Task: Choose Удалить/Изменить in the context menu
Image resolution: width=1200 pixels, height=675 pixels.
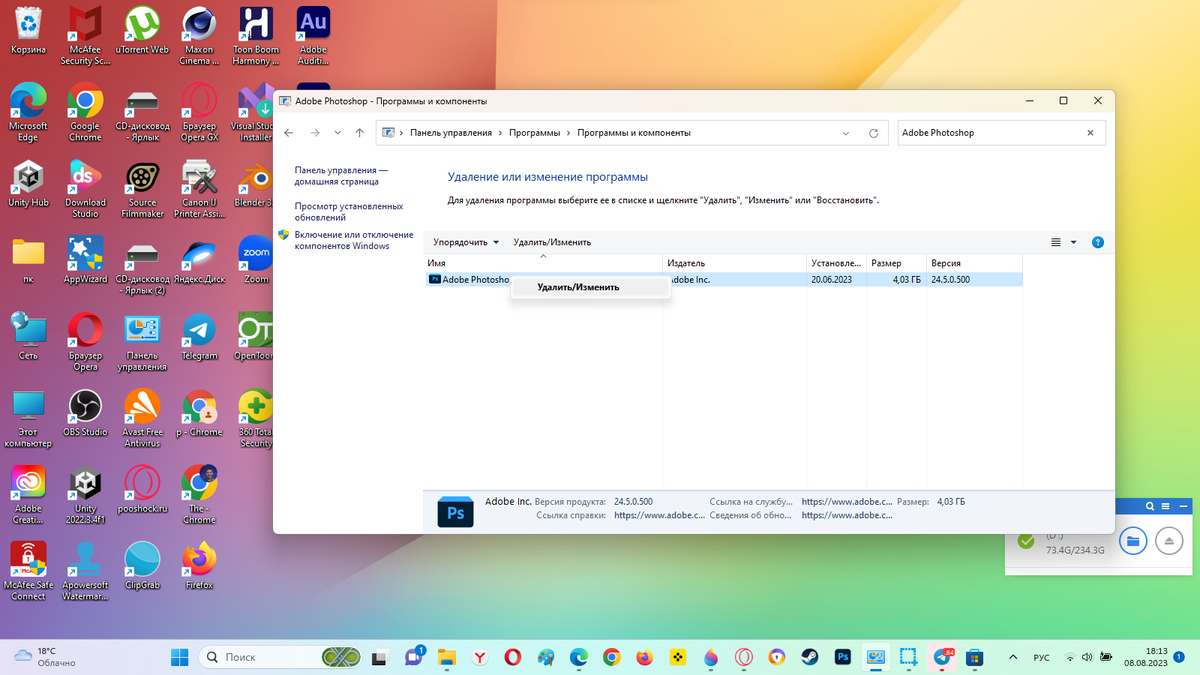Action: tap(590, 287)
